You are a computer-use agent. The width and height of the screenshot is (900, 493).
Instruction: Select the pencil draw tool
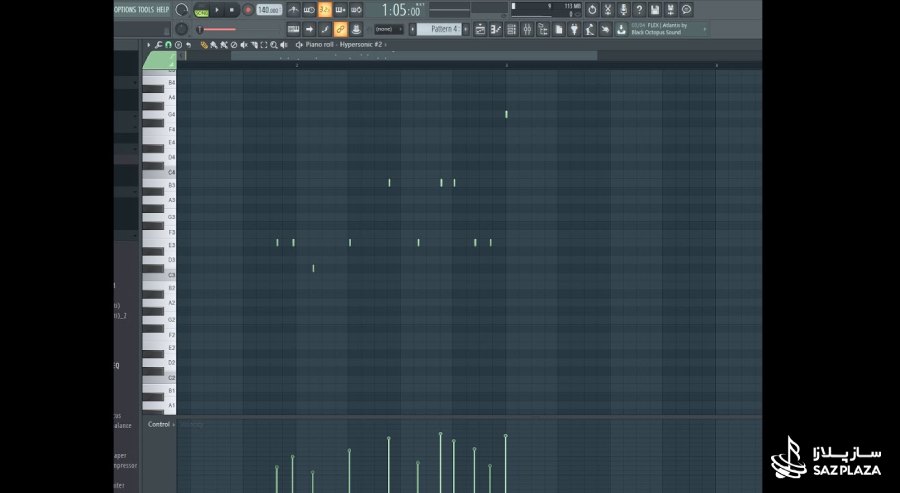click(204, 45)
